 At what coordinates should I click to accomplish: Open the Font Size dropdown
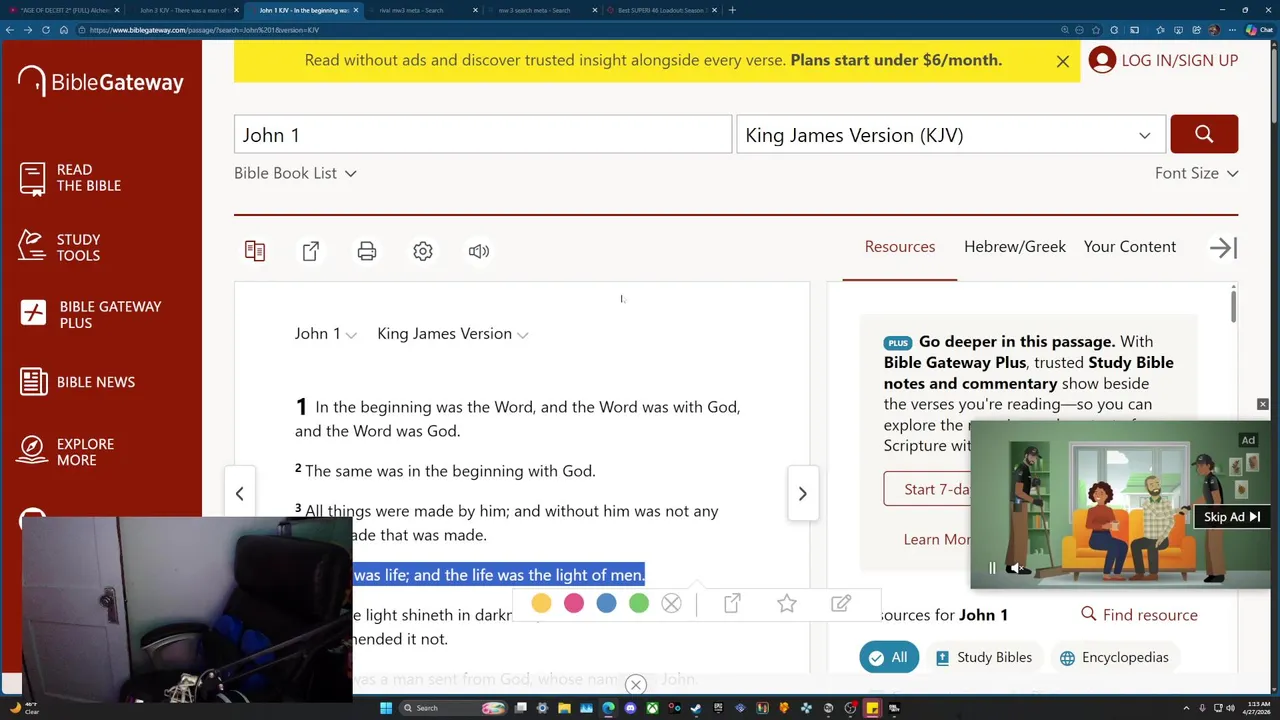coord(1196,173)
